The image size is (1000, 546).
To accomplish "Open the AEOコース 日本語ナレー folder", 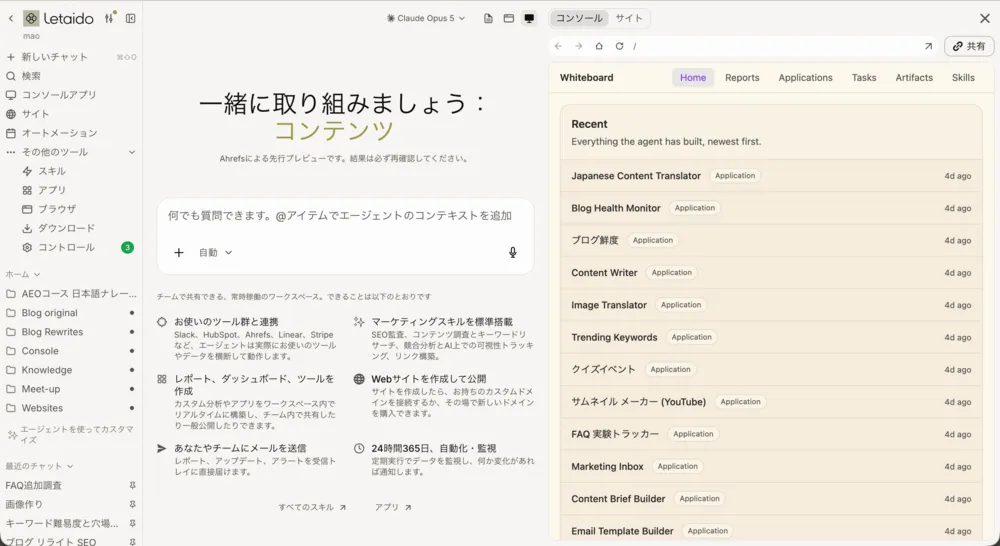I will click(71, 293).
